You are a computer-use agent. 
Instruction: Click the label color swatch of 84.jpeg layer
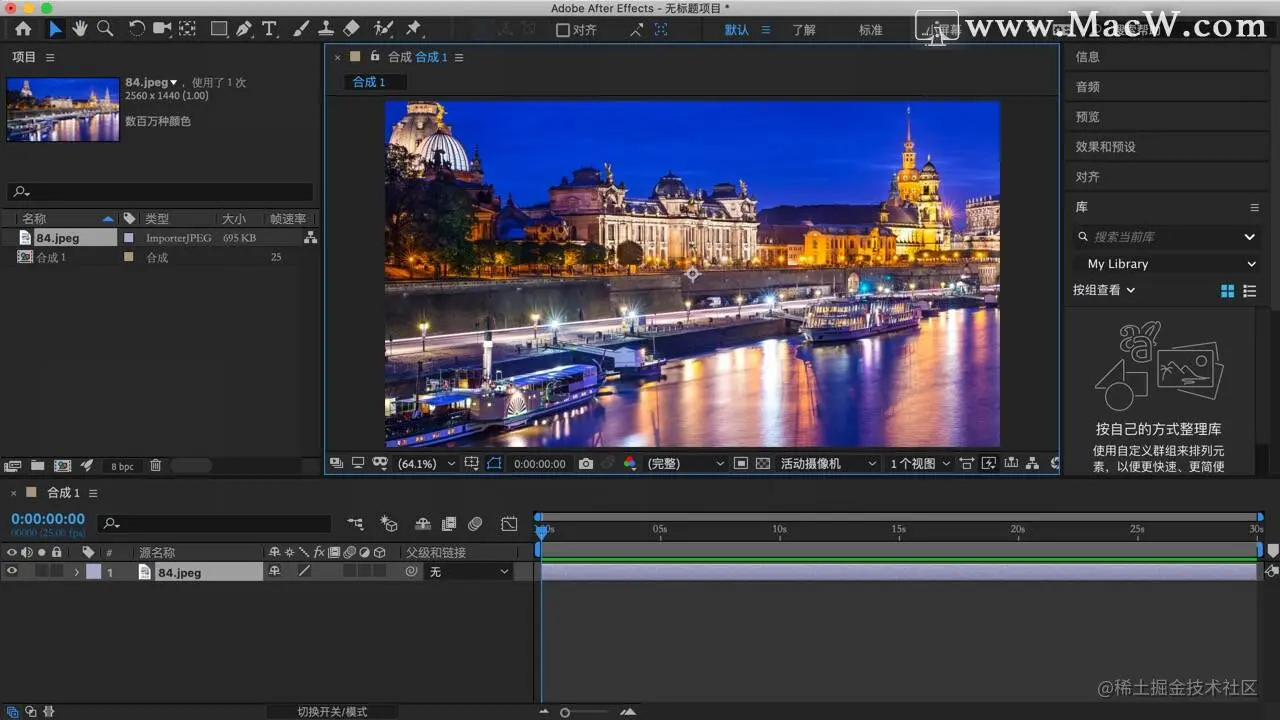pos(94,572)
